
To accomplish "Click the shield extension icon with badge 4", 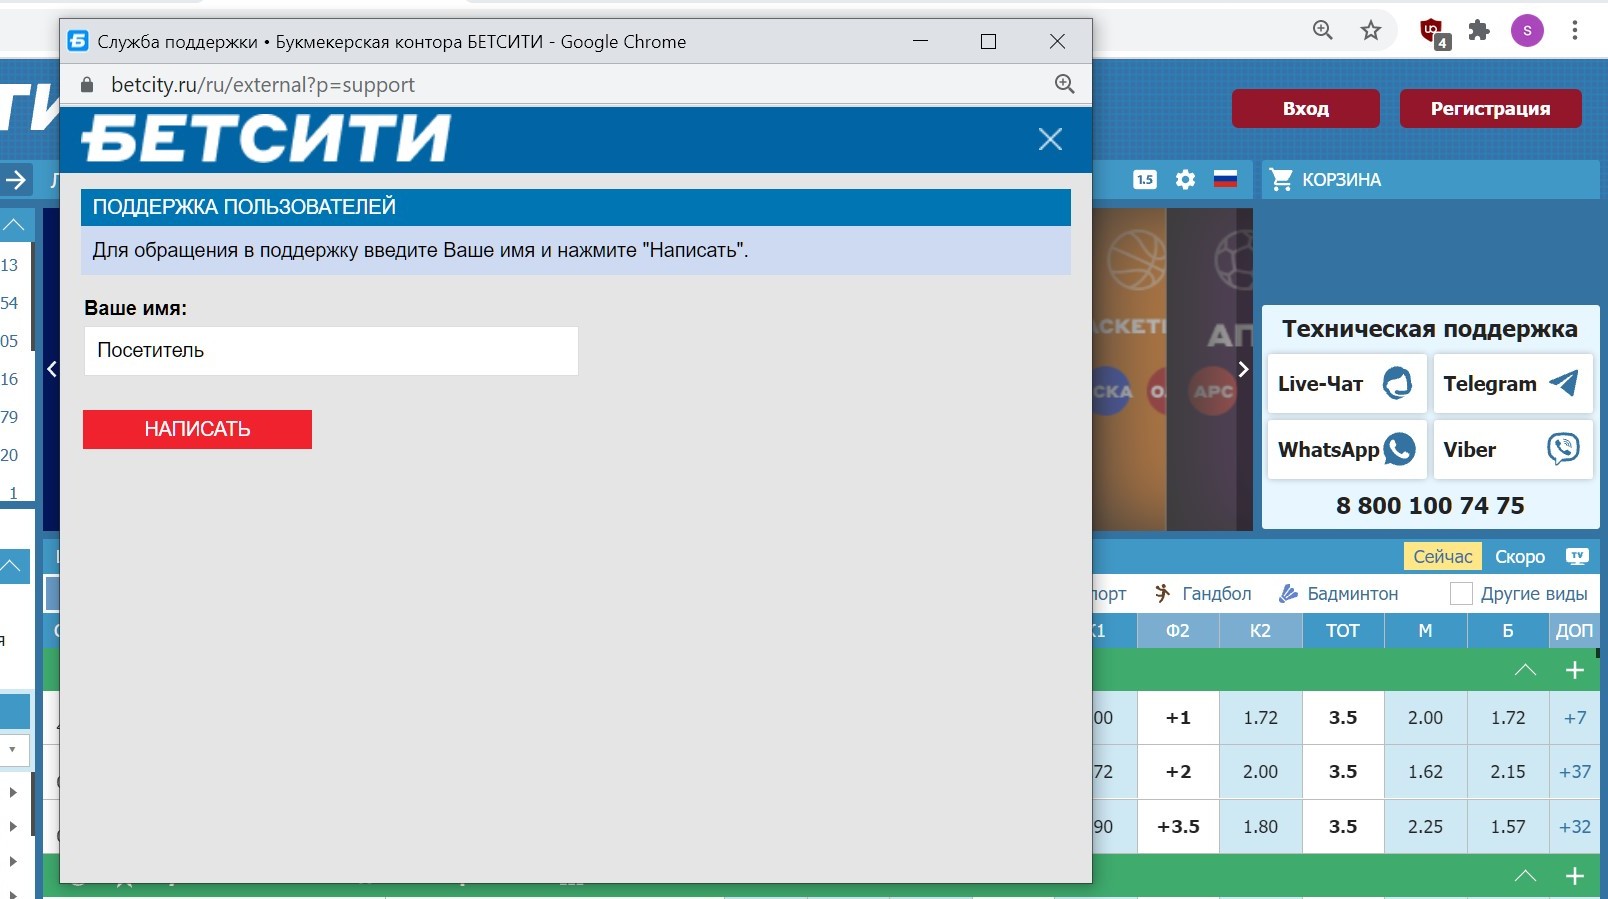I will pyautogui.click(x=1434, y=33).
